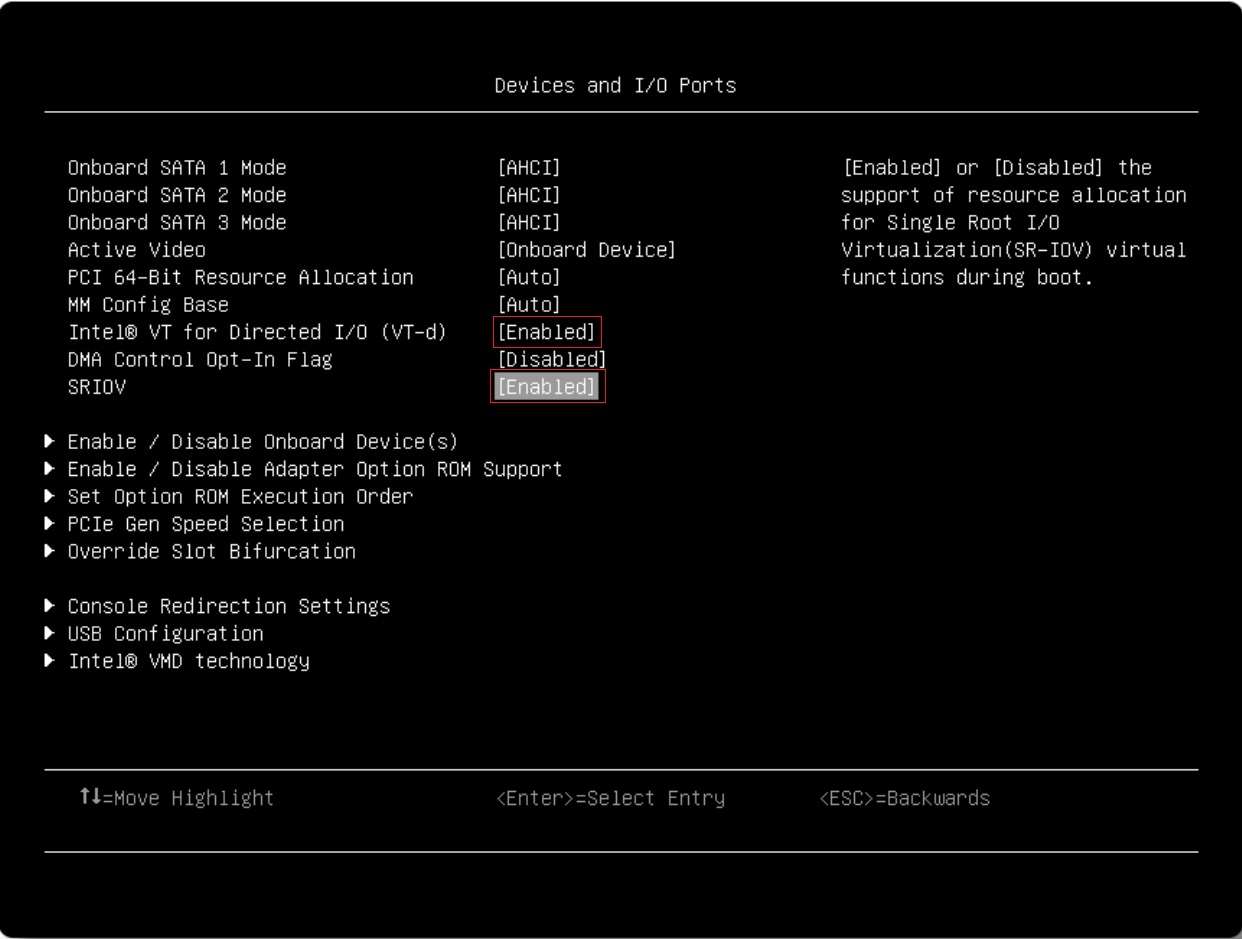Image resolution: width=1242 pixels, height=939 pixels.
Task: Click arrow beside Enable / Disable Adapter Option ROM Support
Action: (x=51, y=469)
